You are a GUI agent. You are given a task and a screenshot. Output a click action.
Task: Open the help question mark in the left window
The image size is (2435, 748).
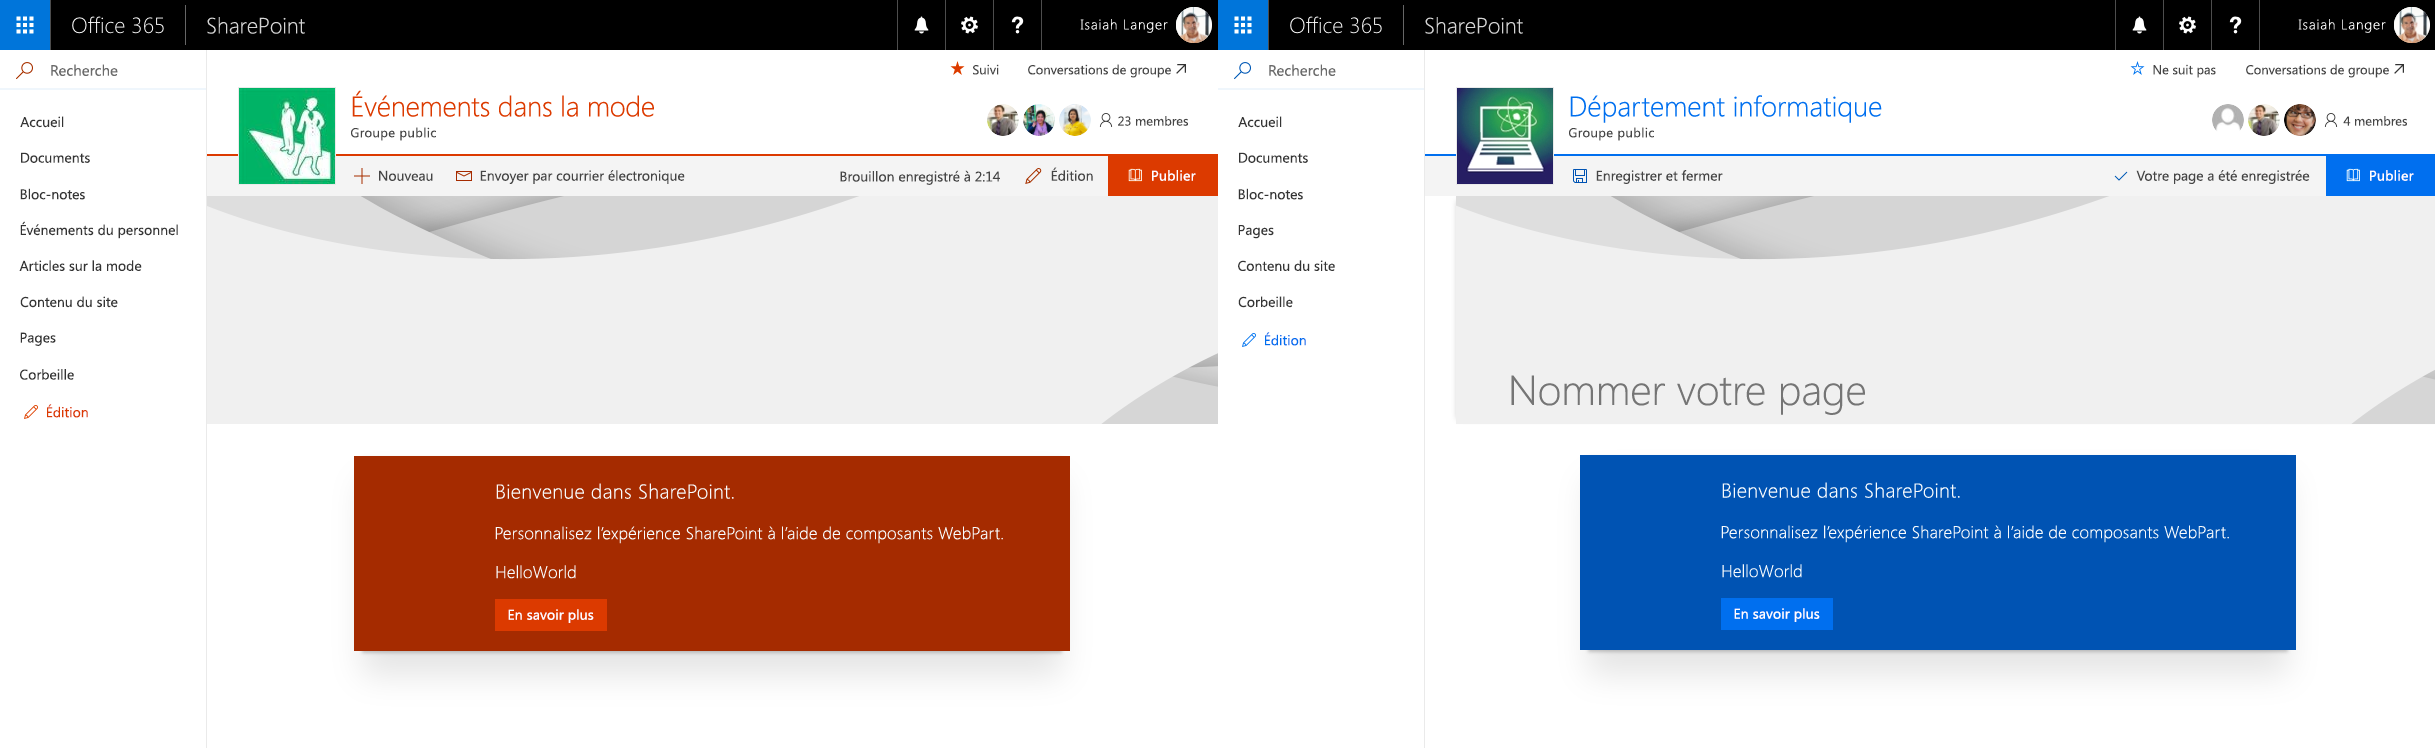tap(1017, 25)
